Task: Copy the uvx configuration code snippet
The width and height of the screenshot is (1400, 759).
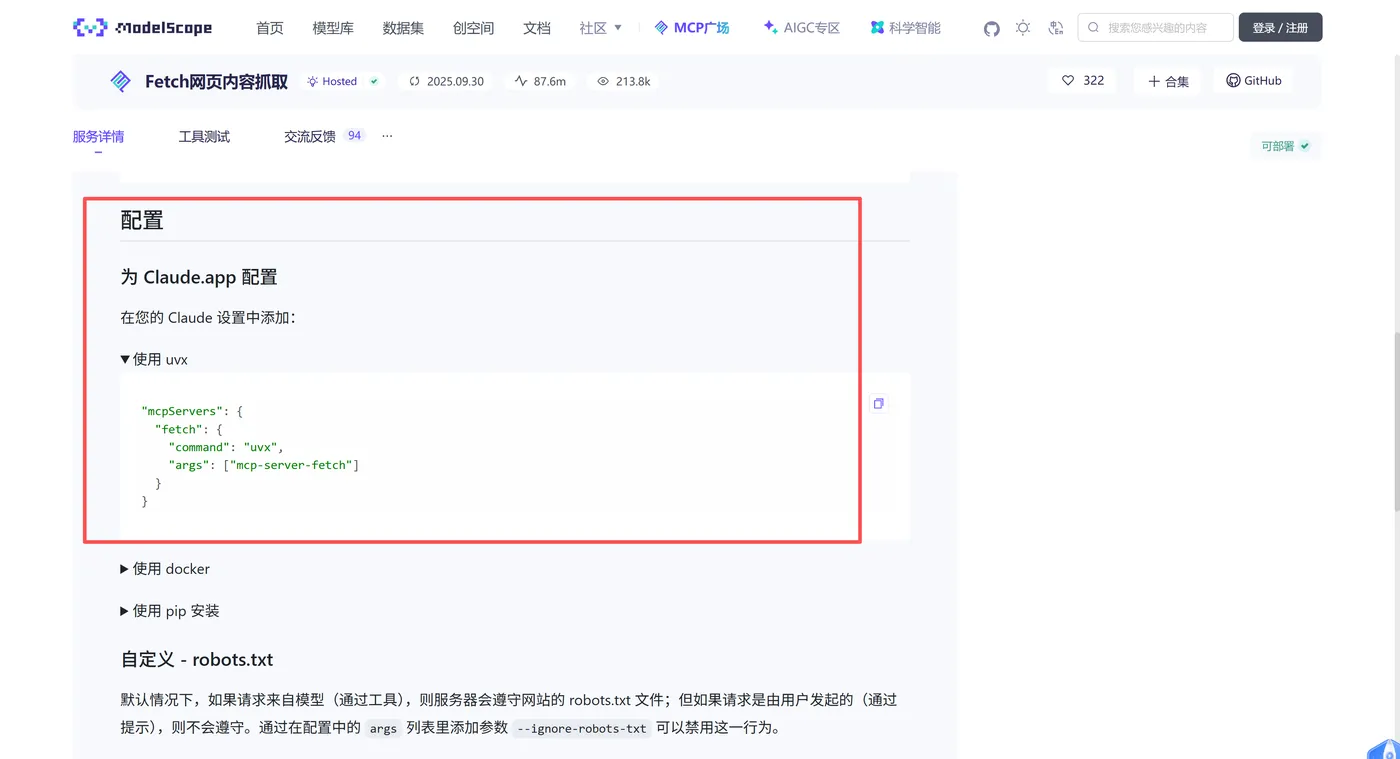Action: click(x=878, y=403)
